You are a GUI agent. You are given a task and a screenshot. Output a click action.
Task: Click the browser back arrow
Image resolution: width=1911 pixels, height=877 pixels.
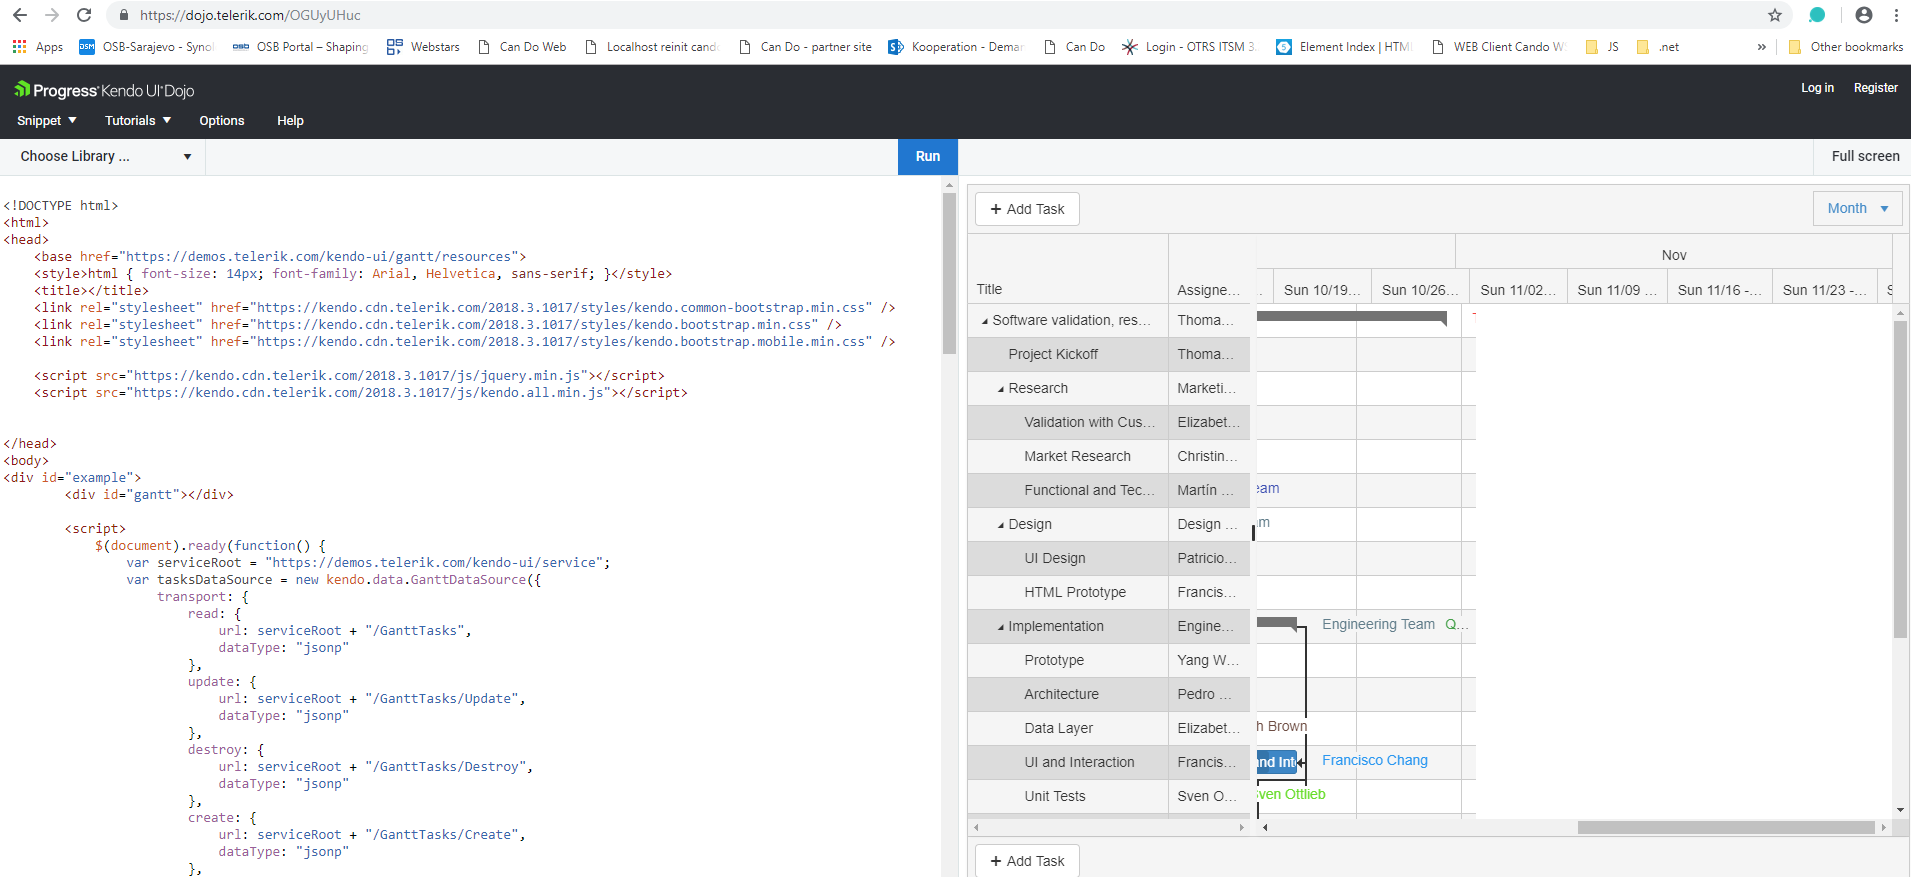(x=20, y=15)
